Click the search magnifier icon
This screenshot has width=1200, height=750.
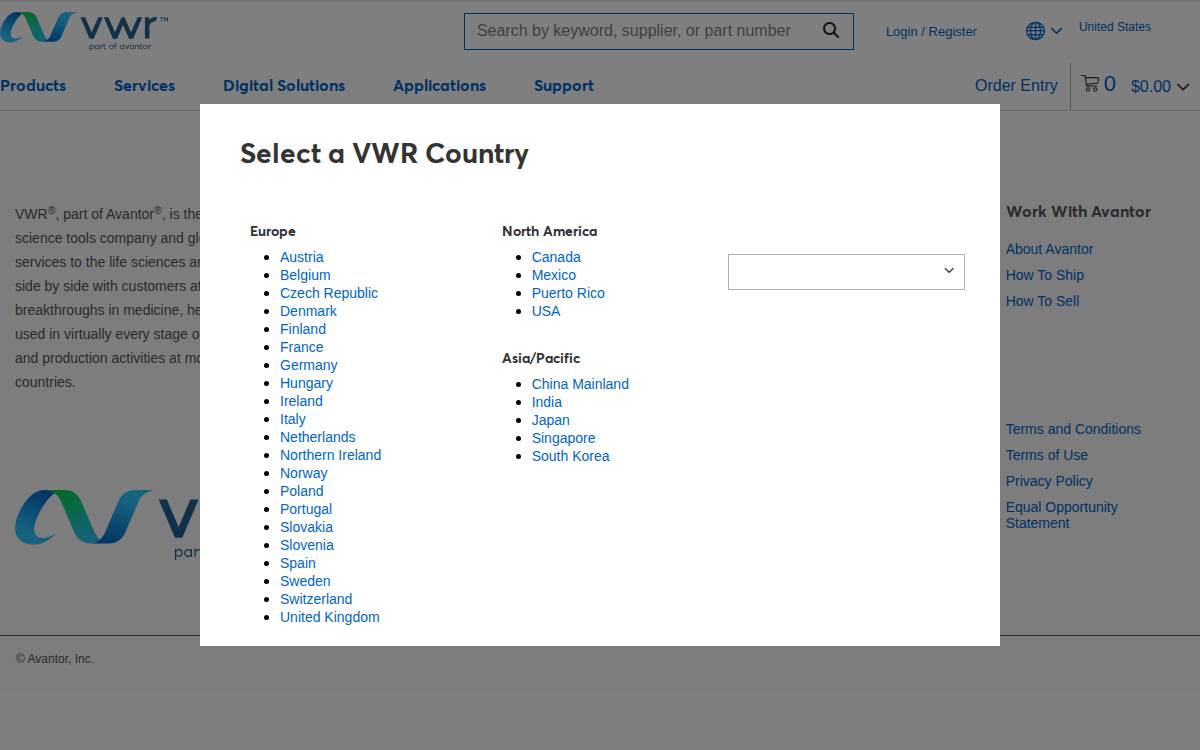point(831,30)
